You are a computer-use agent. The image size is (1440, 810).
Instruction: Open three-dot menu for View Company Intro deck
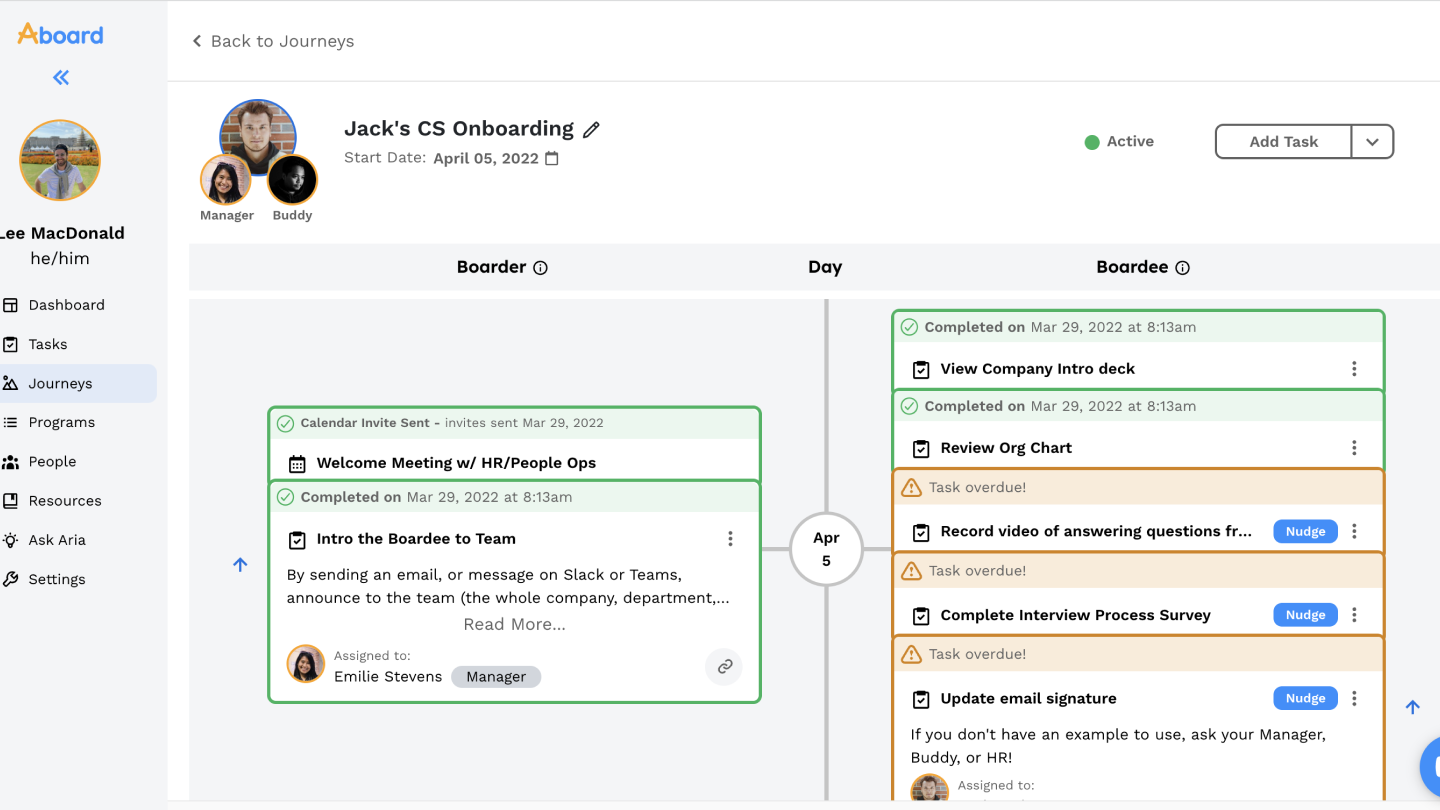pos(1354,369)
